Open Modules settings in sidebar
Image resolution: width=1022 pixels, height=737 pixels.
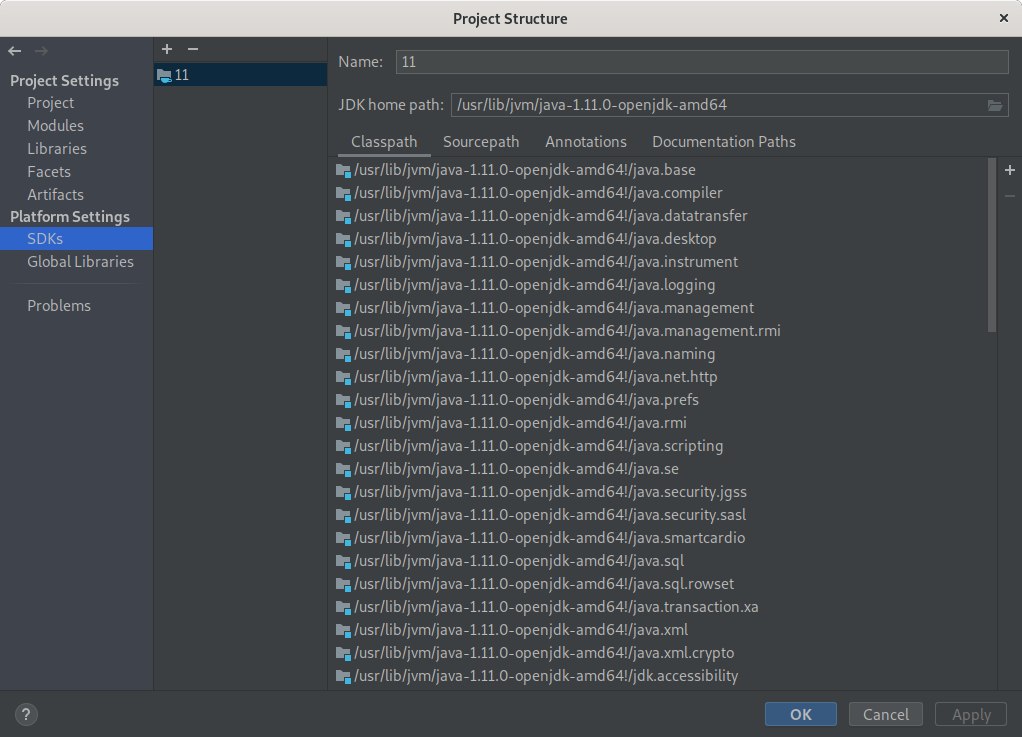(55, 126)
